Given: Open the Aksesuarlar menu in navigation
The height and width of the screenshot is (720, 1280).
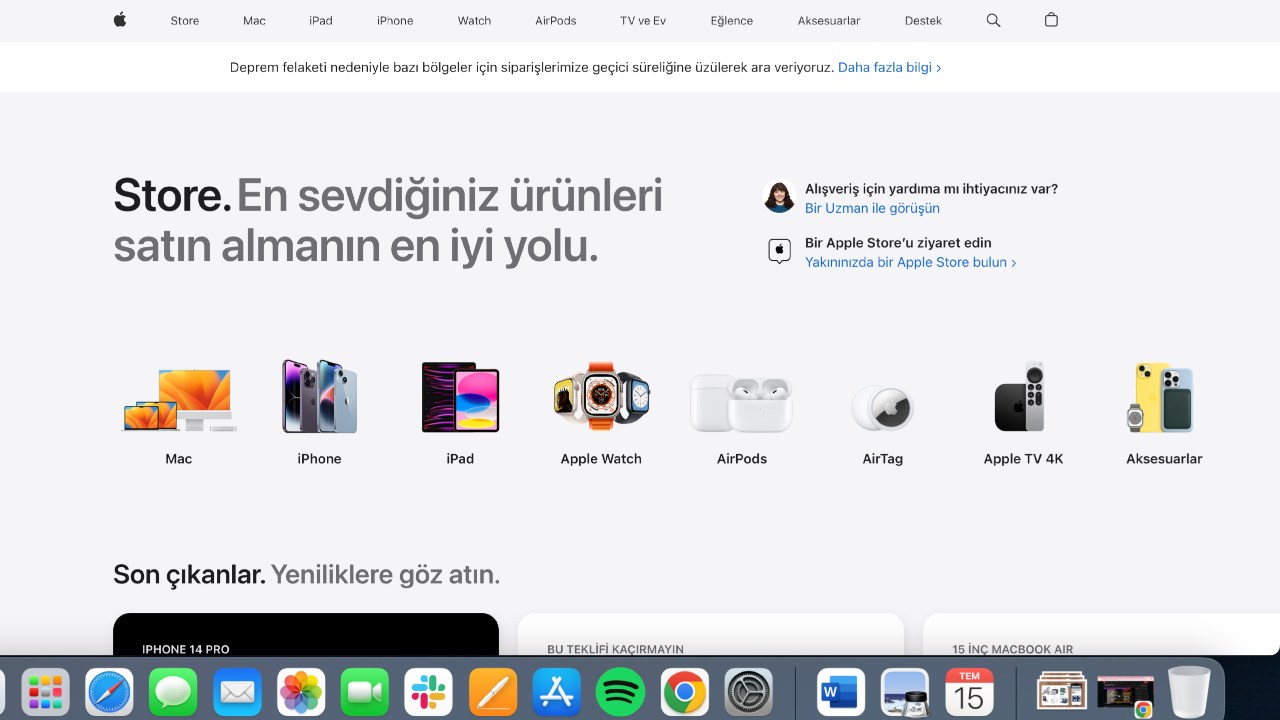Looking at the screenshot, I should coord(829,20).
